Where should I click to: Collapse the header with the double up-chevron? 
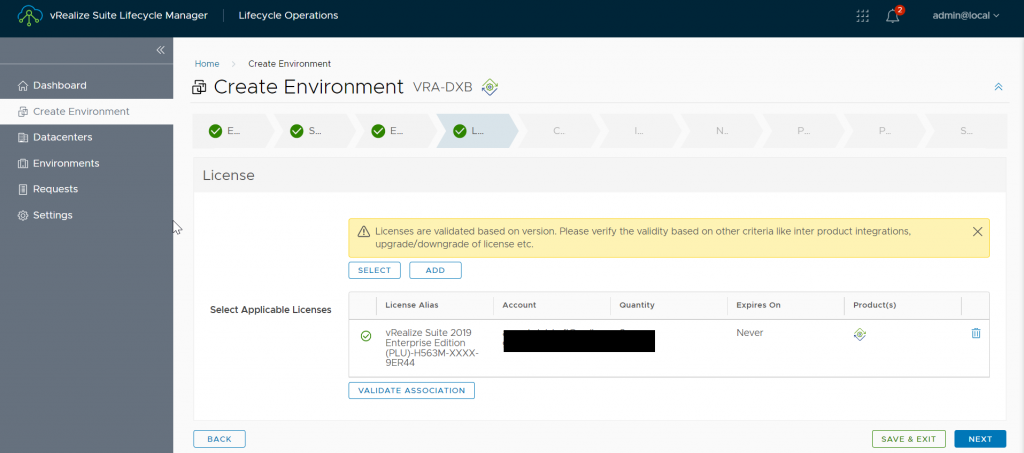[x=998, y=87]
